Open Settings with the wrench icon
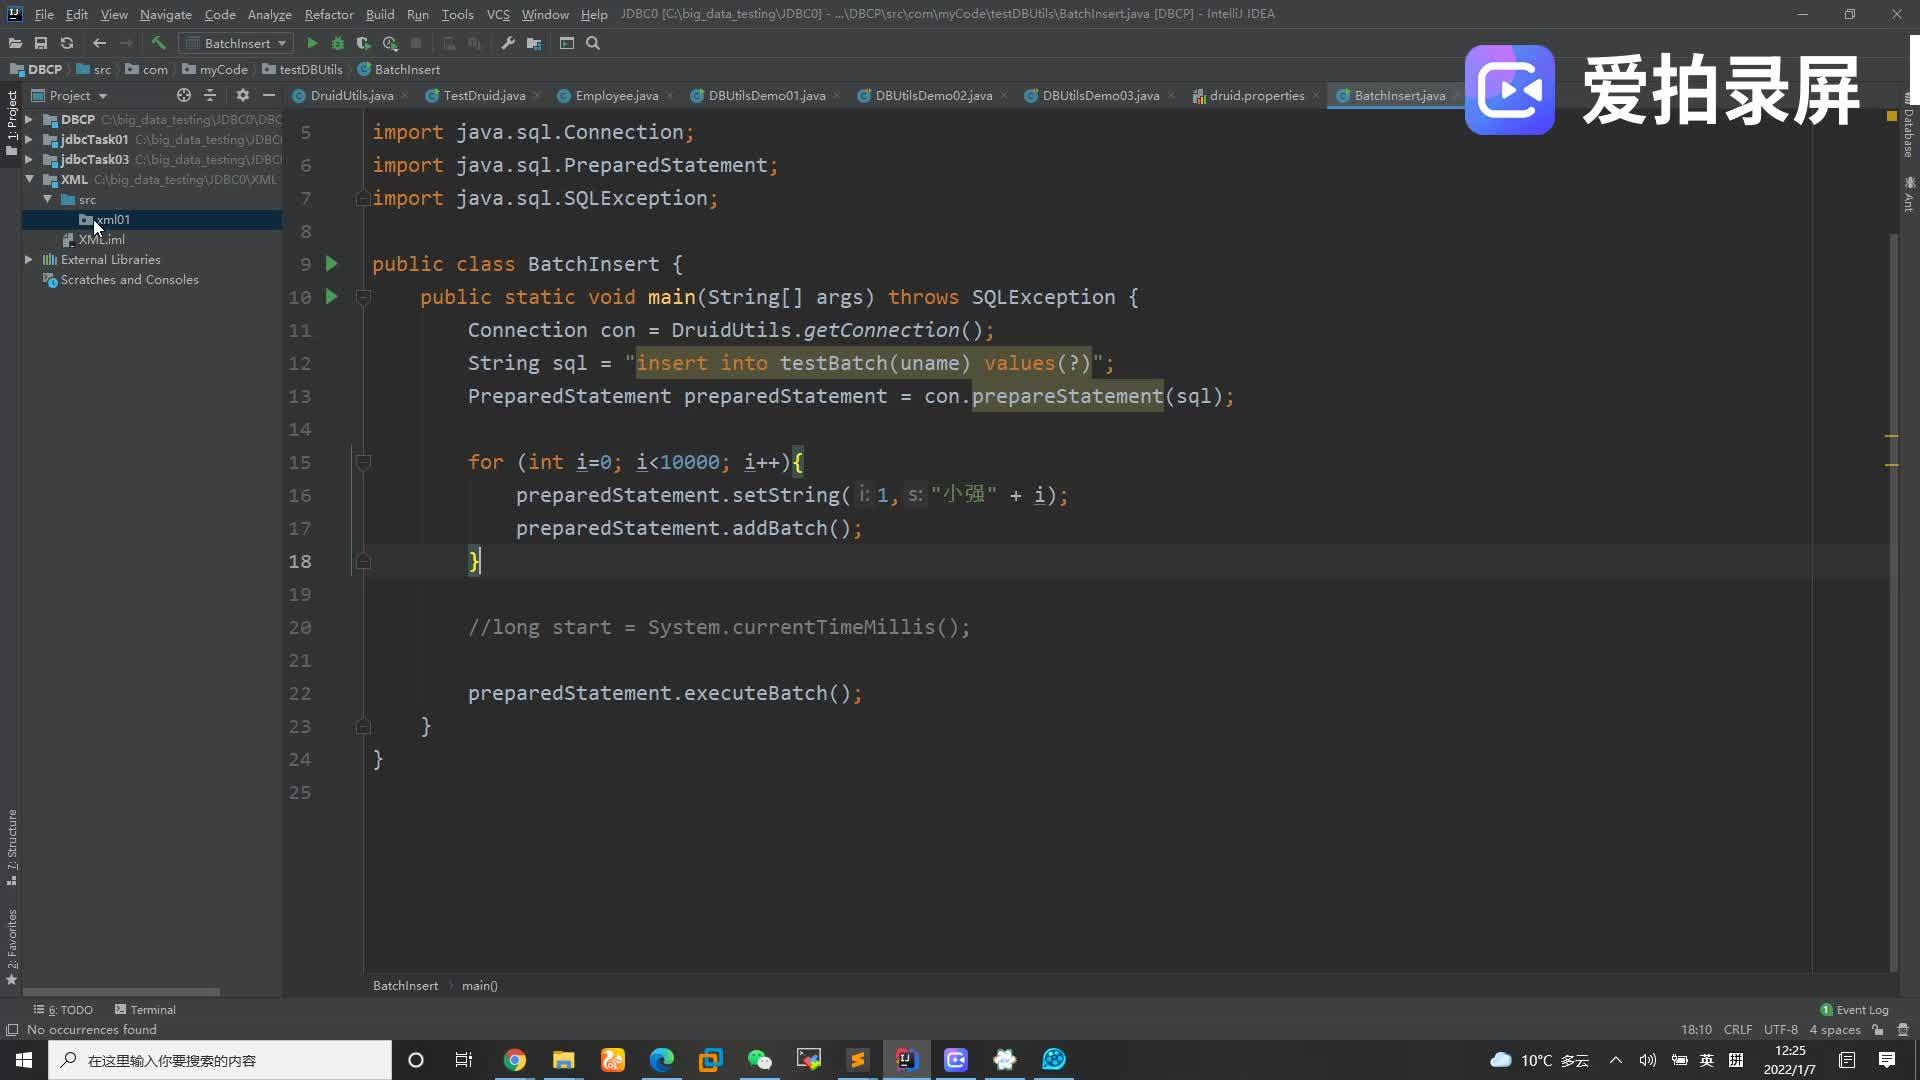 [x=508, y=43]
